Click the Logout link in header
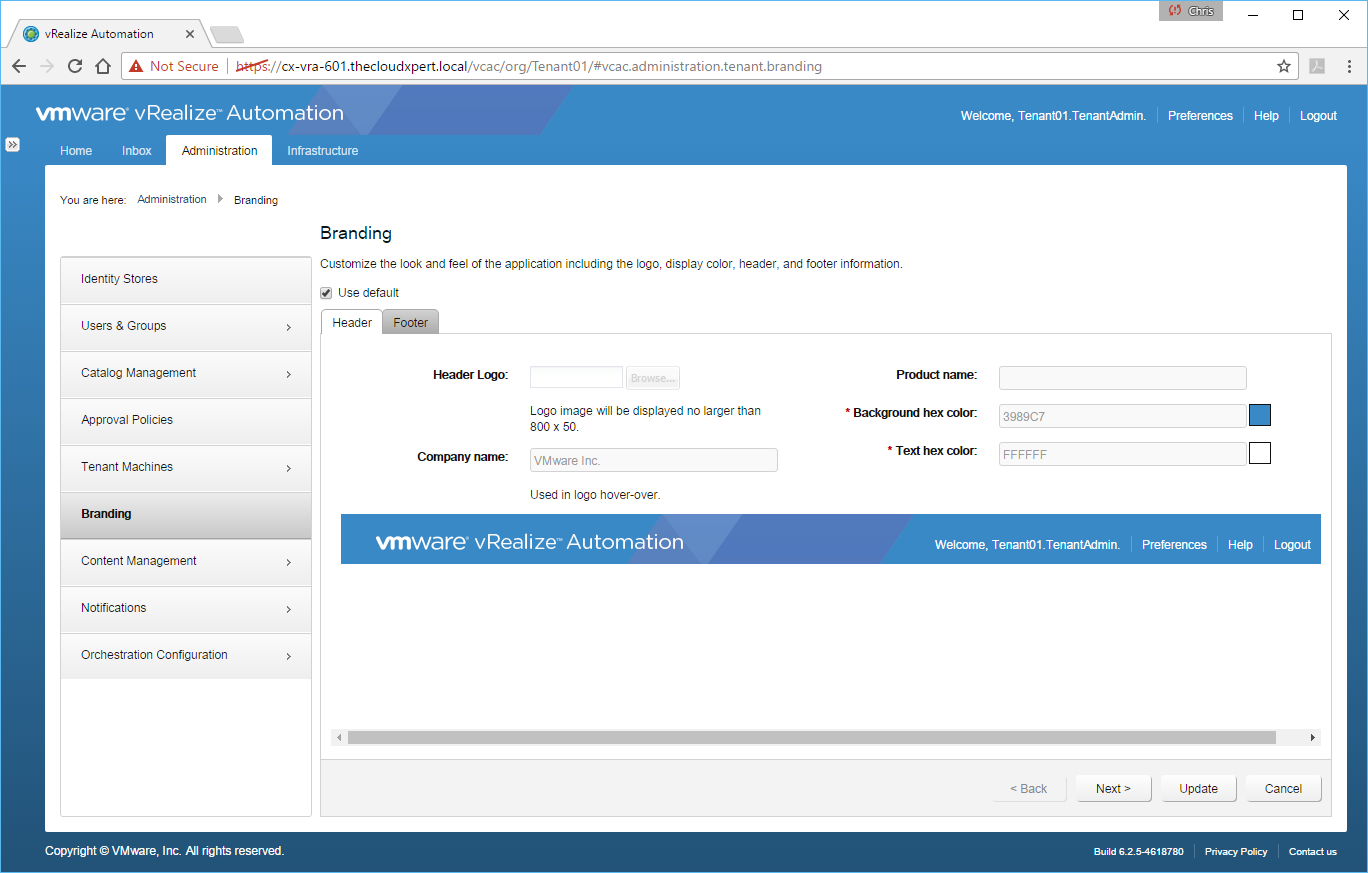This screenshot has height=873, width=1368. pos(1318,116)
